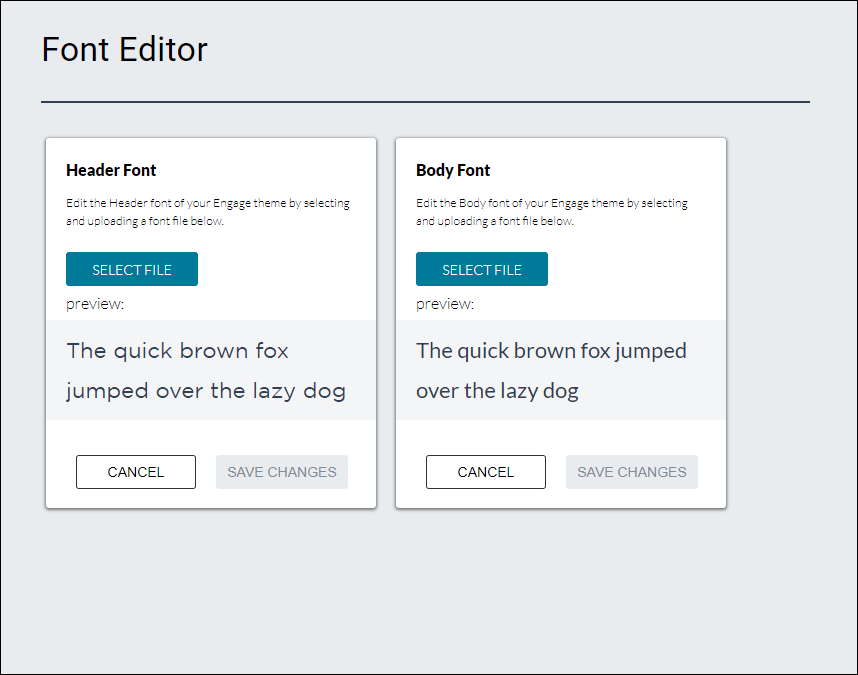The image size is (858, 675).
Task: Click SELECT FILE under Body Font
Action: coord(481,269)
